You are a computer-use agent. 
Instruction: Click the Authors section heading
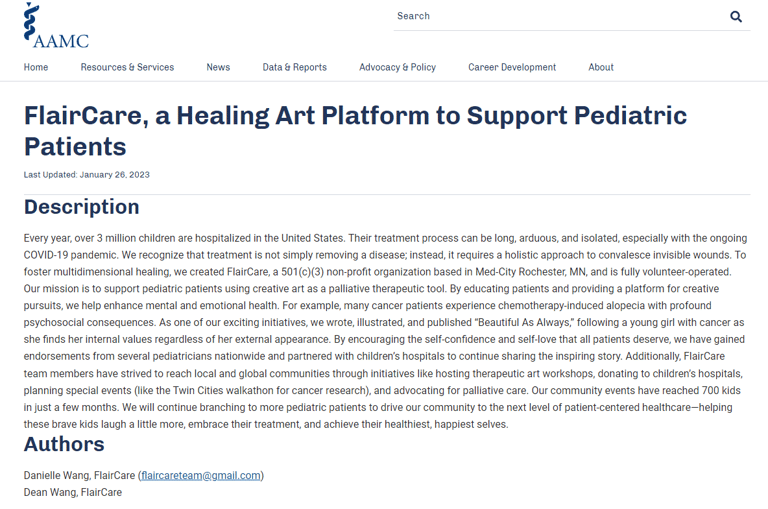pos(64,444)
